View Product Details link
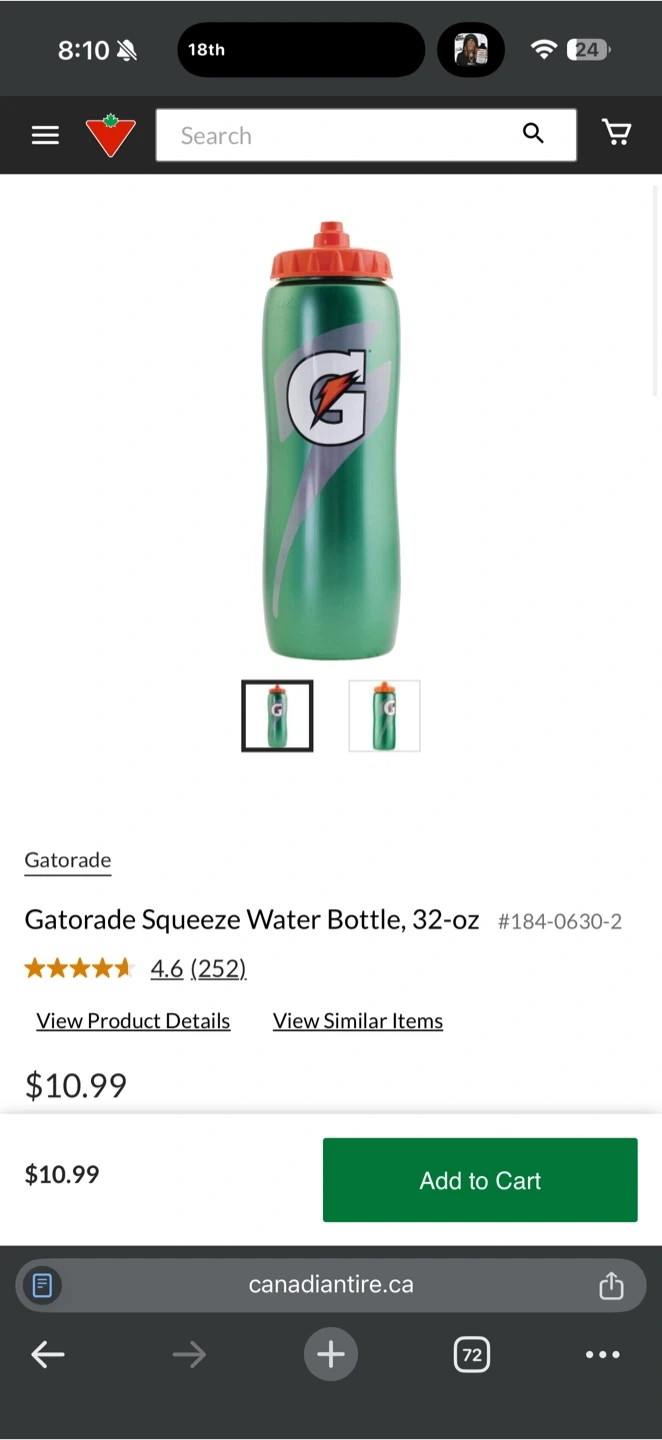662x1440 pixels. tap(133, 1021)
